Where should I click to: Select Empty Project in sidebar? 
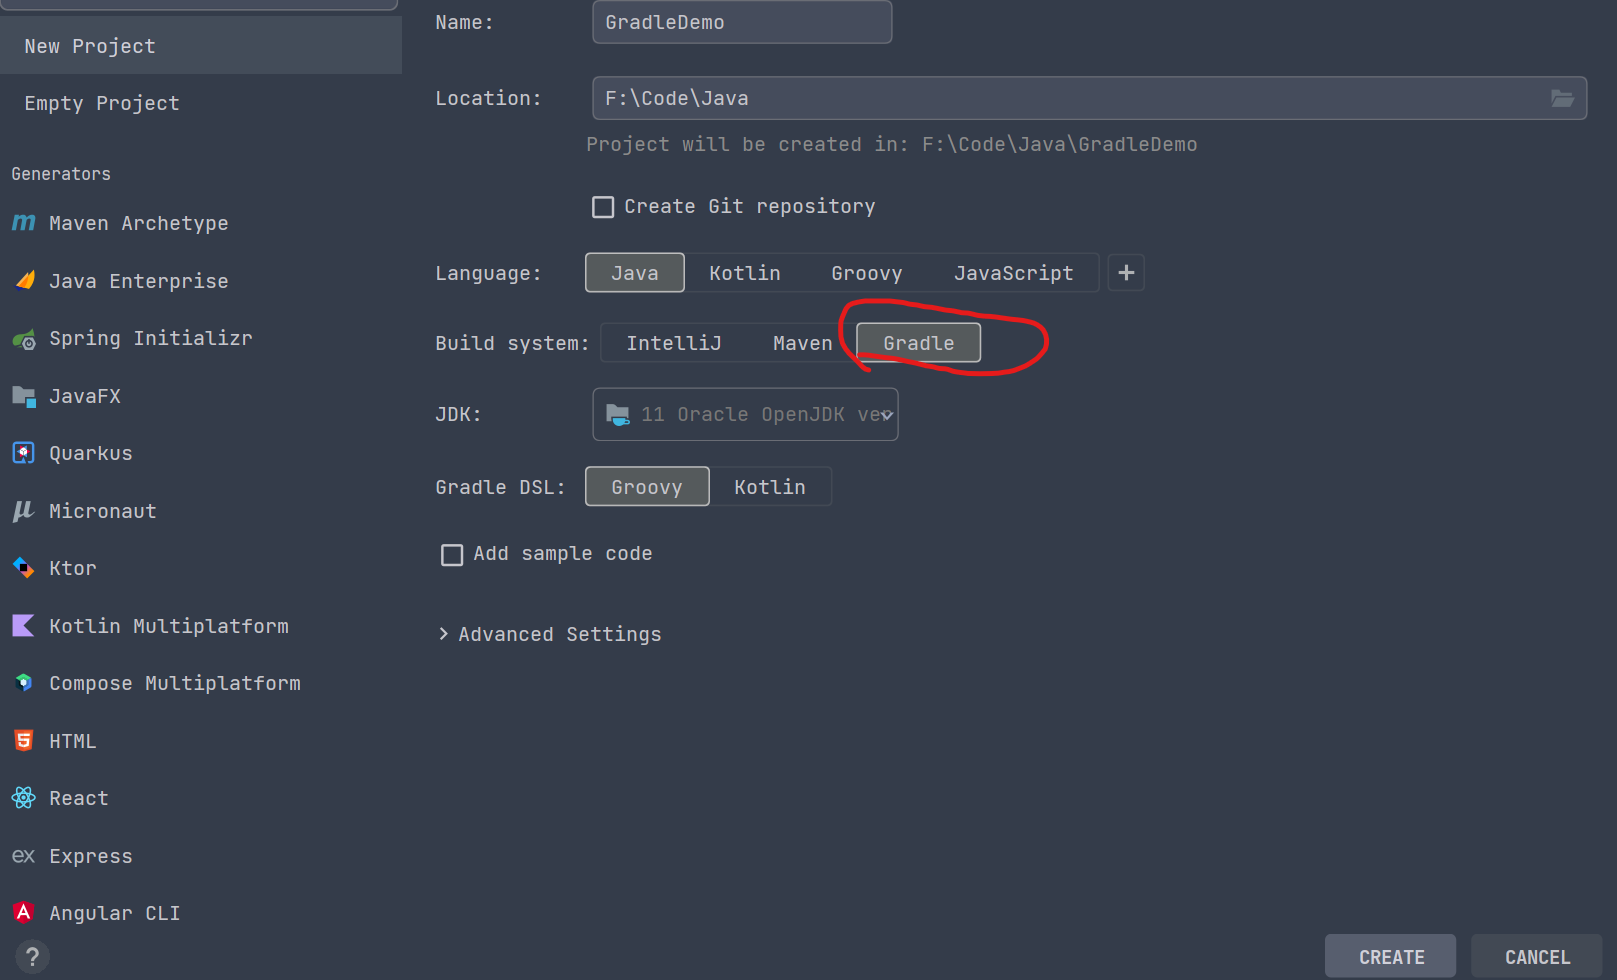tap(201, 103)
